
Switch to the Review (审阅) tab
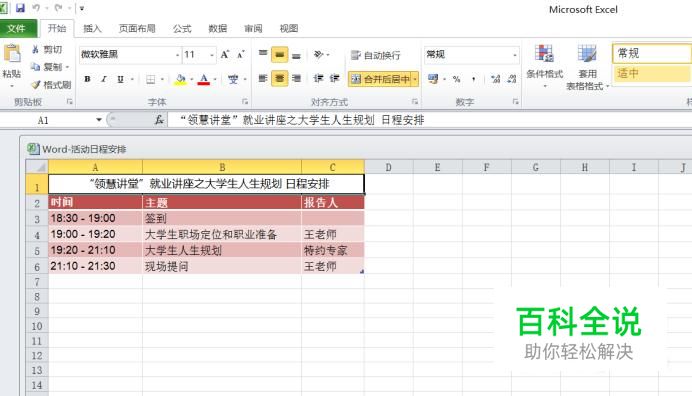point(253,28)
